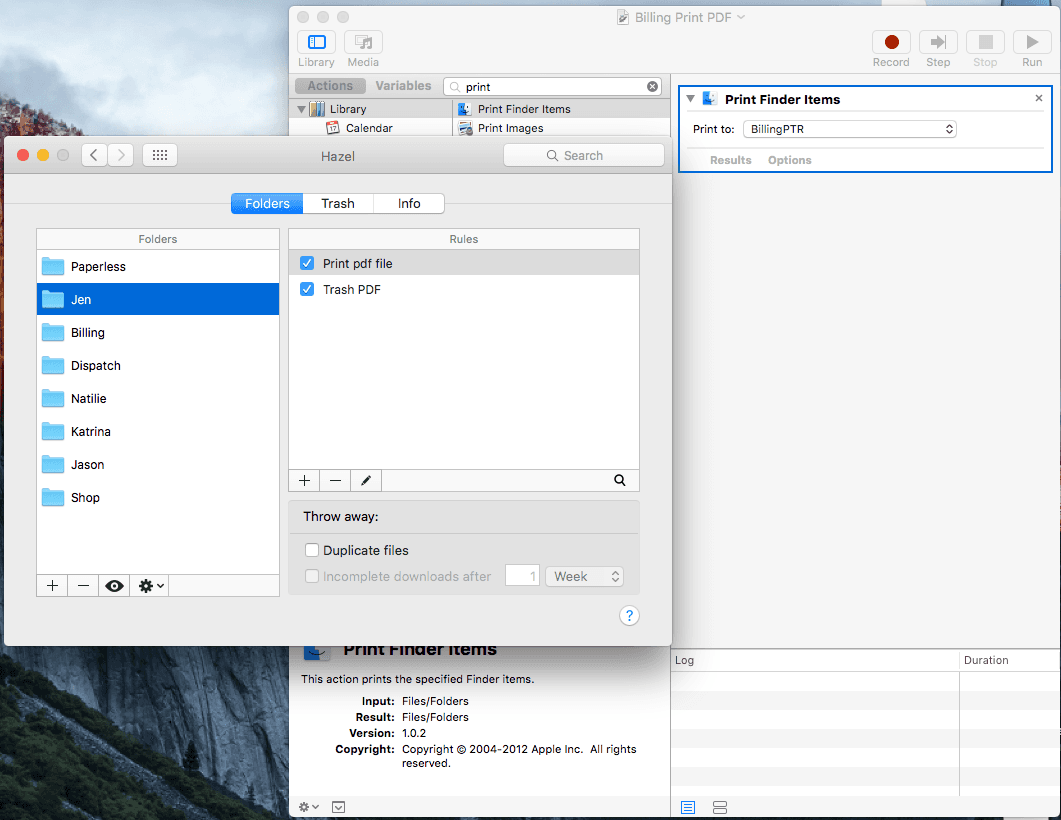Show all preferences grid icon
This screenshot has height=820, width=1061.
click(160, 155)
